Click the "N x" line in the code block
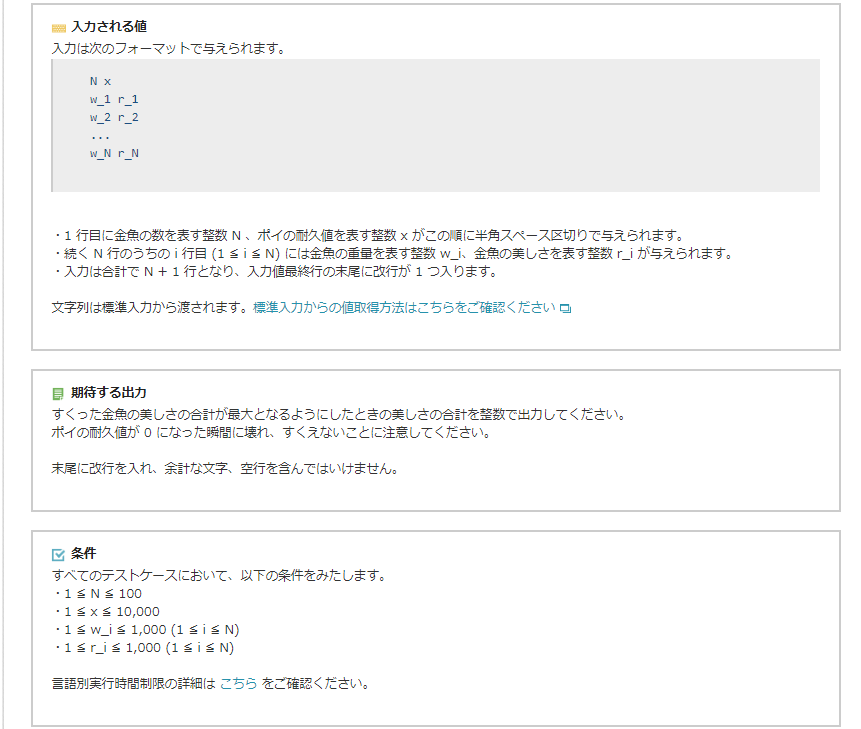This screenshot has height=729, width=861. coord(100,81)
